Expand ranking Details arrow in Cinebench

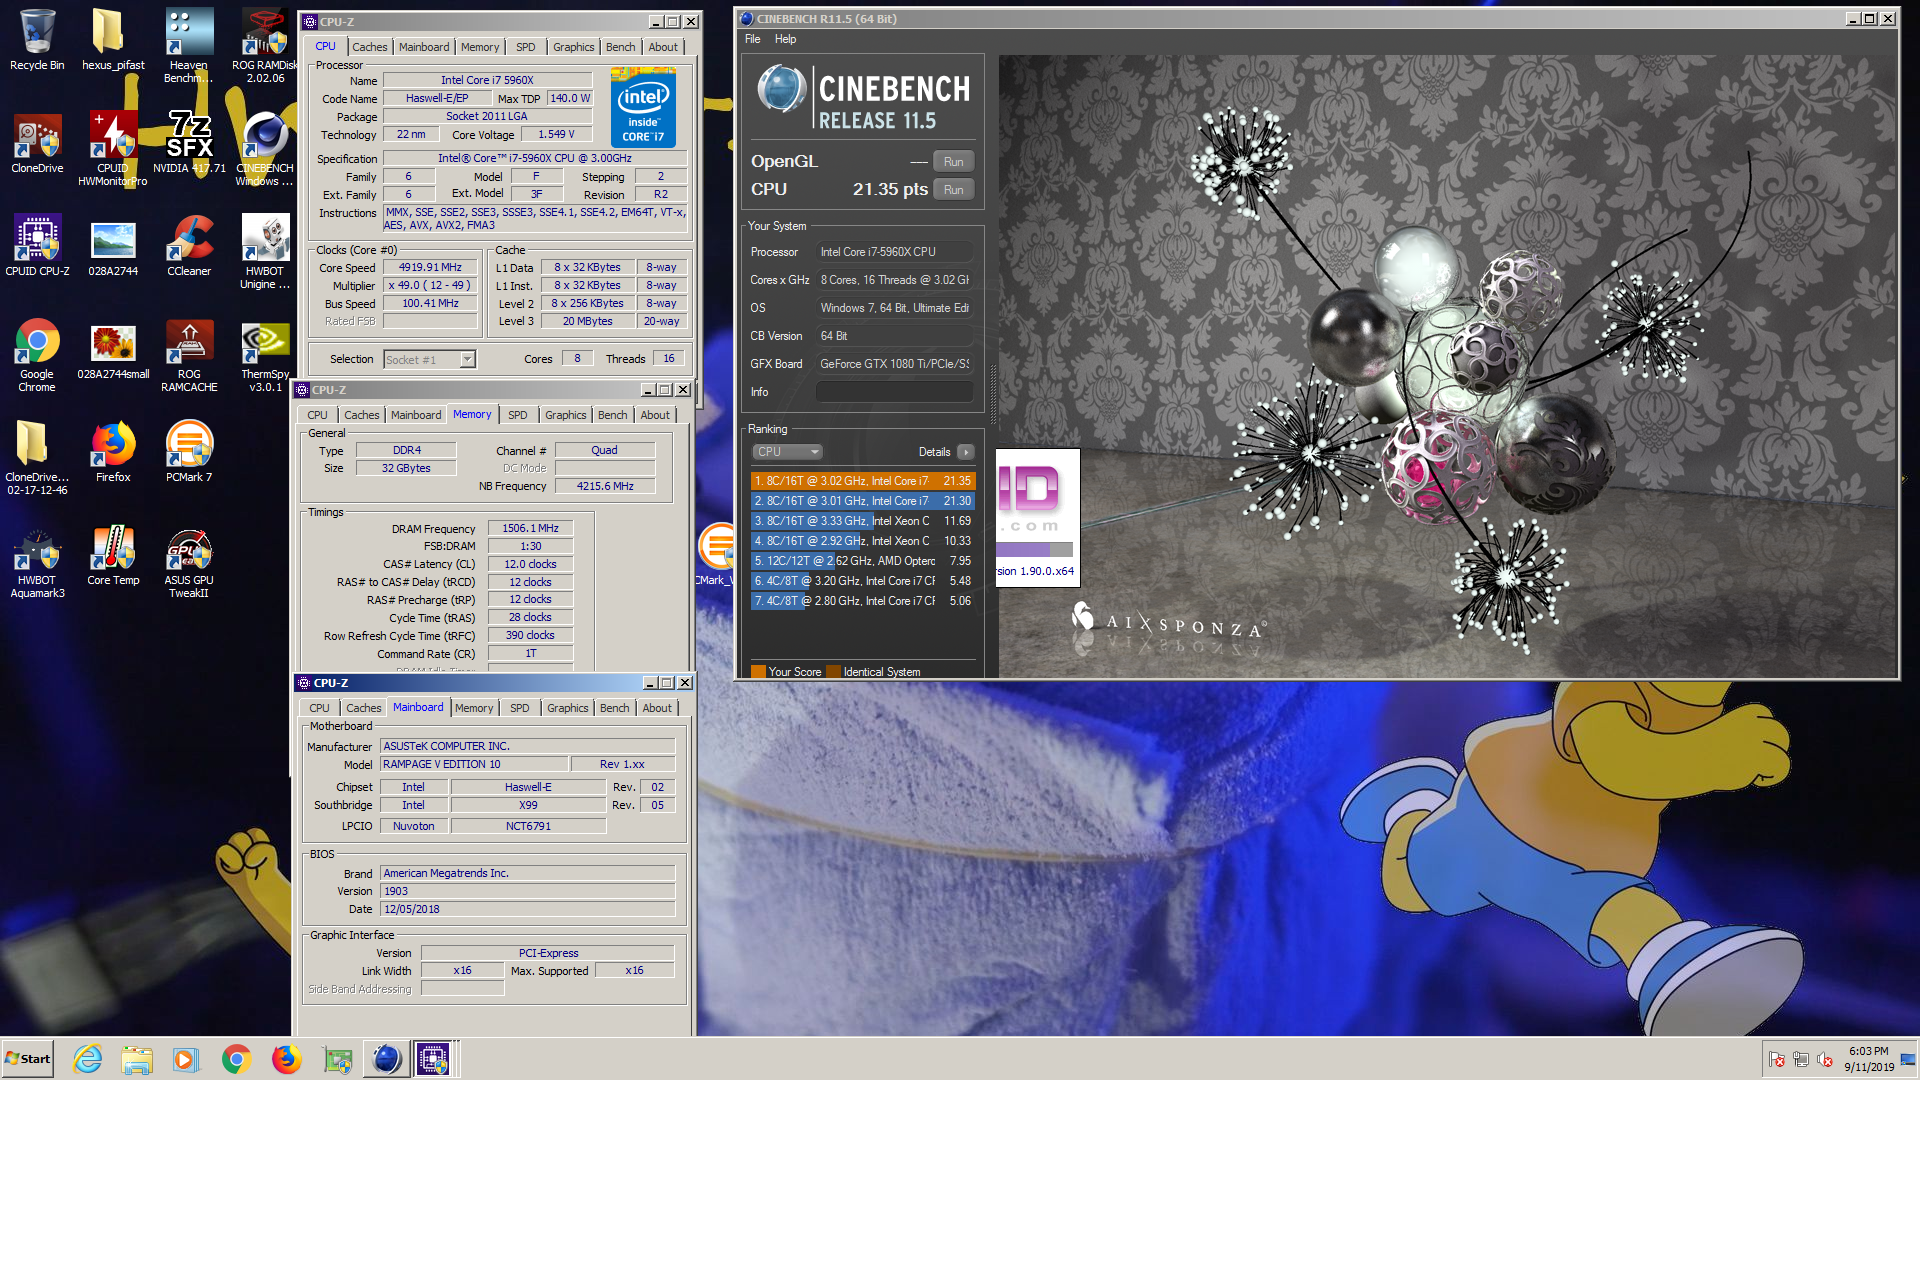click(966, 452)
